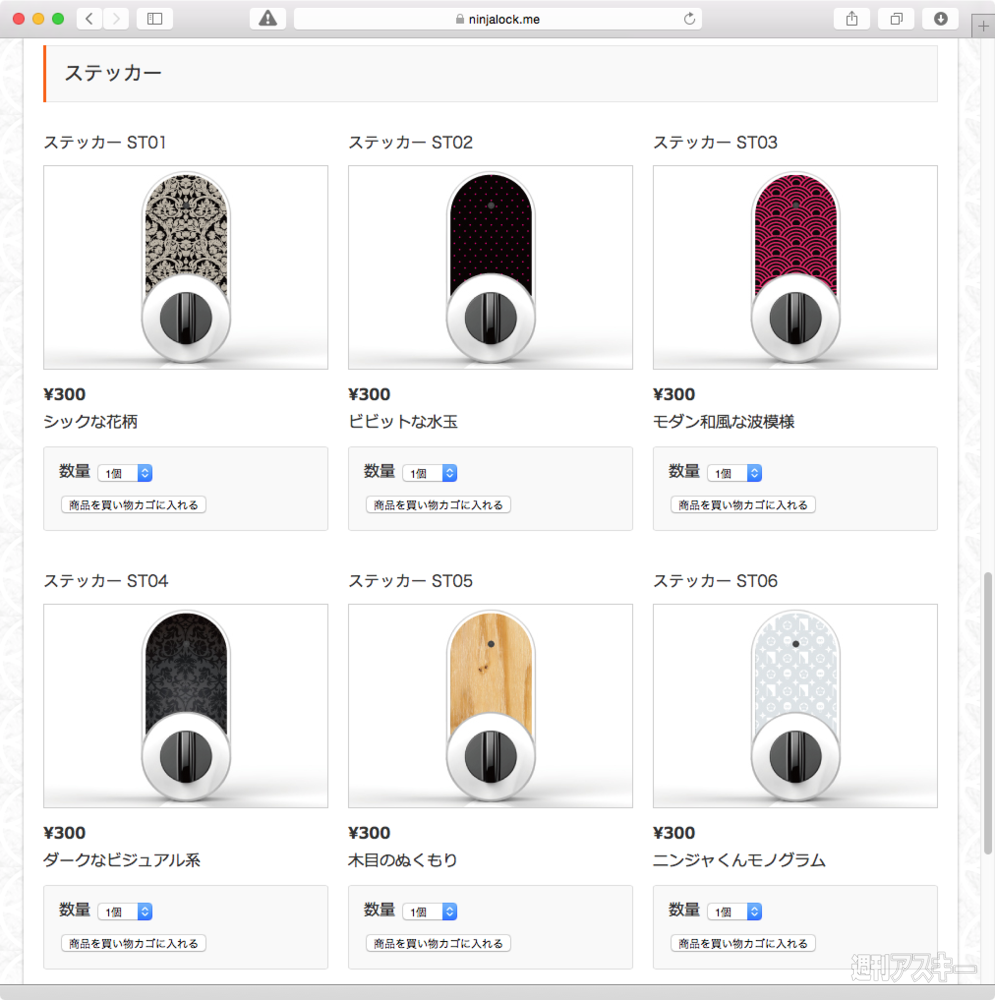This screenshot has width=995, height=1000.
Task: Close the Safari window
Action: [x=18, y=18]
